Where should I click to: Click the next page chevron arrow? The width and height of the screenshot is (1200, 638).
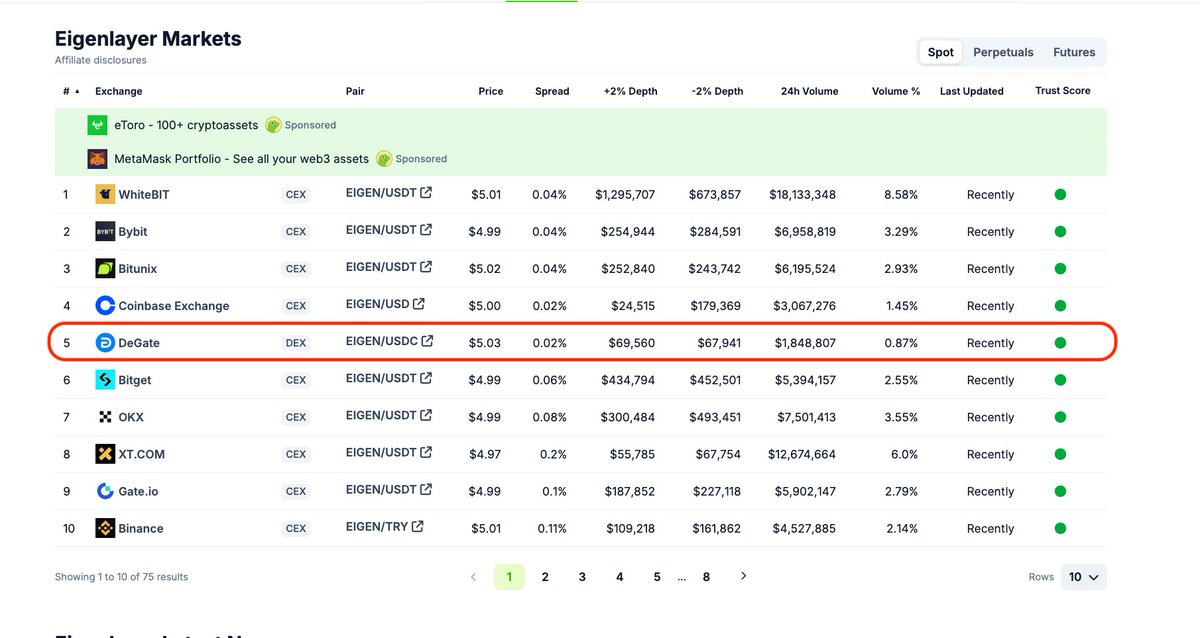click(743, 576)
